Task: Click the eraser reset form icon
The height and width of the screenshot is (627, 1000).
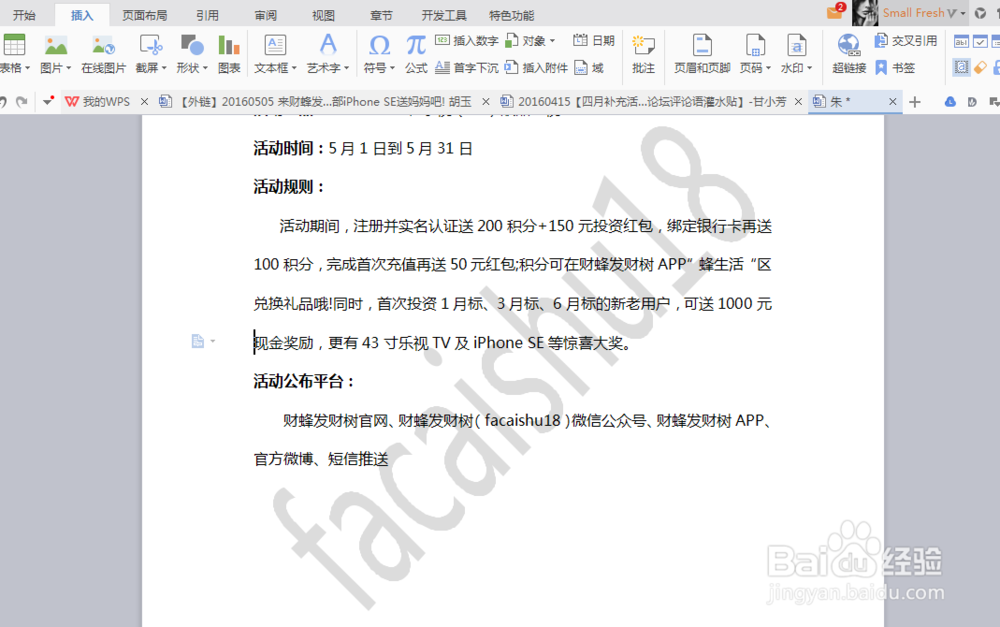Action: pos(980,67)
